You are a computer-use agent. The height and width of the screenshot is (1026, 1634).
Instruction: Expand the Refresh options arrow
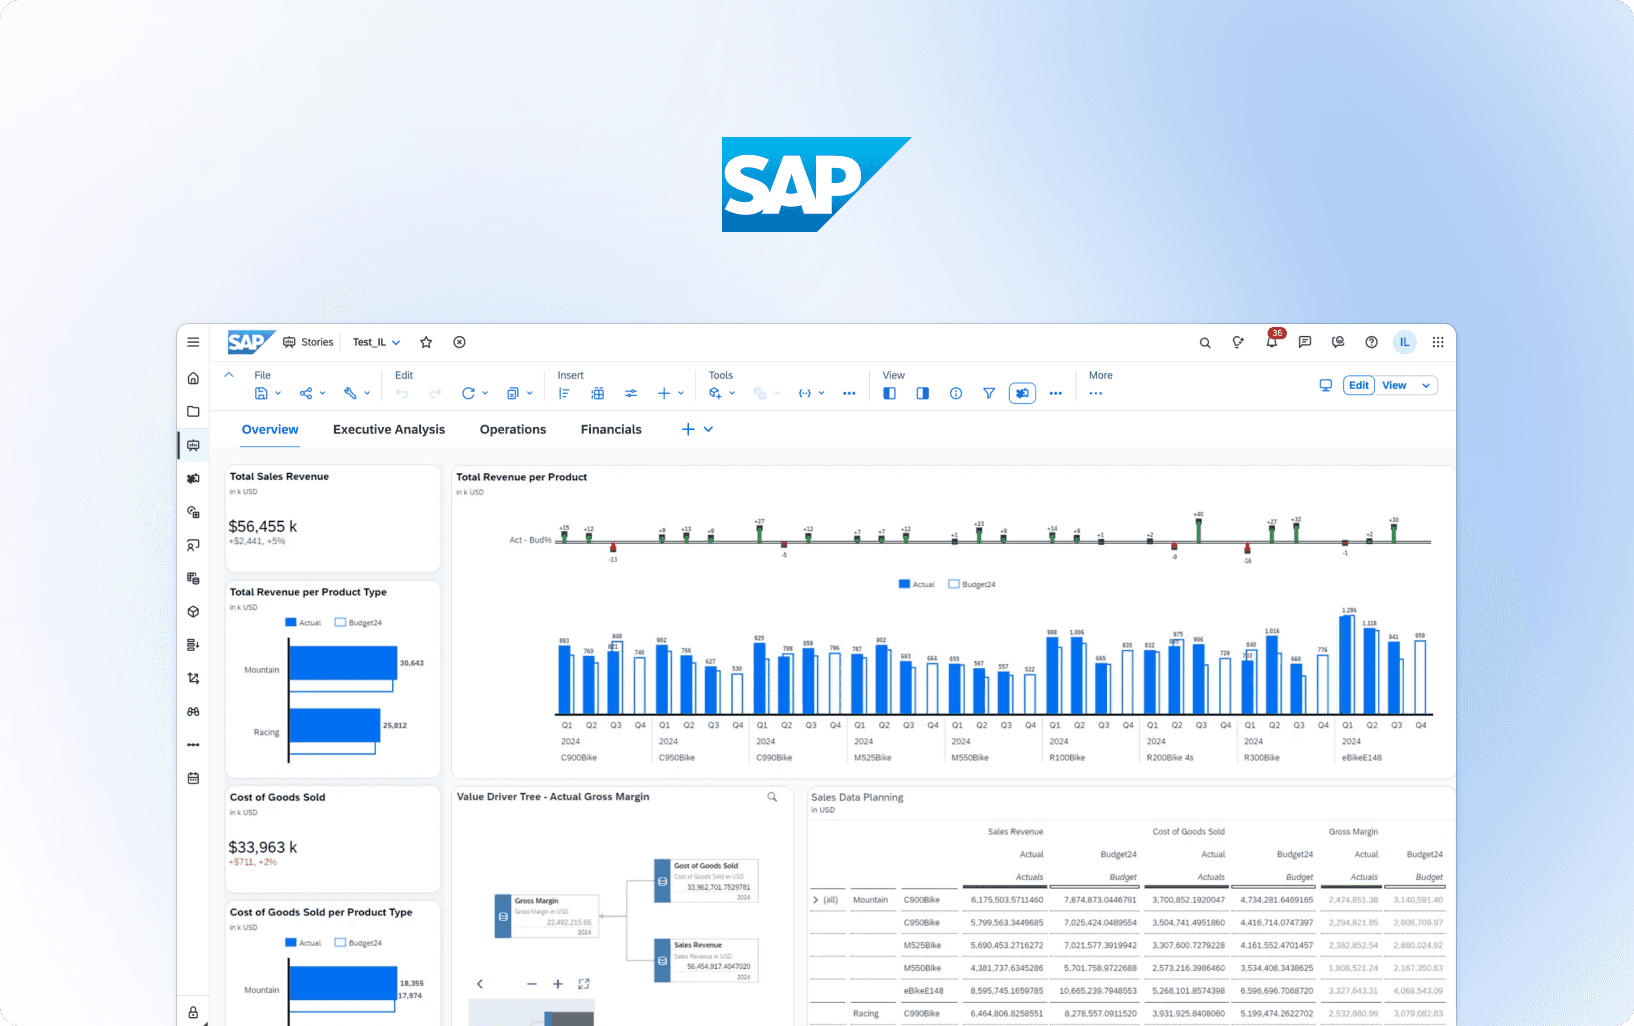[x=485, y=393]
